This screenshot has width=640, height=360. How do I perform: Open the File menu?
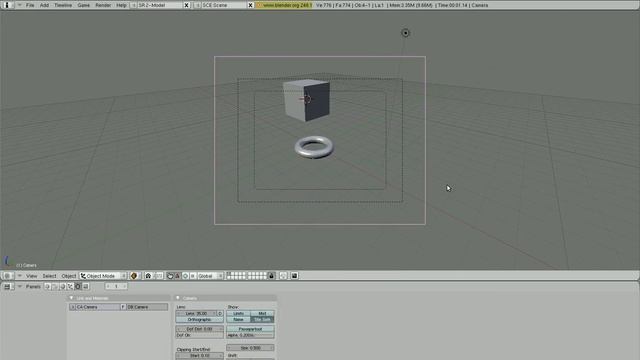[x=30, y=5]
